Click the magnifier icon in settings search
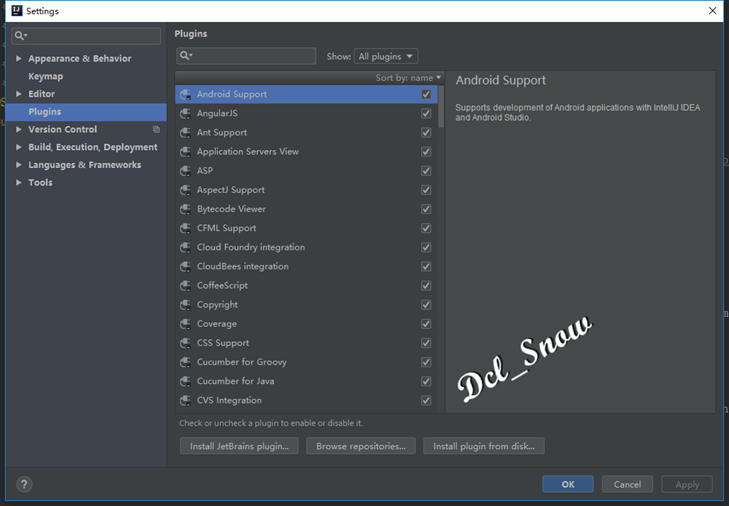 pyautogui.click(x=20, y=35)
